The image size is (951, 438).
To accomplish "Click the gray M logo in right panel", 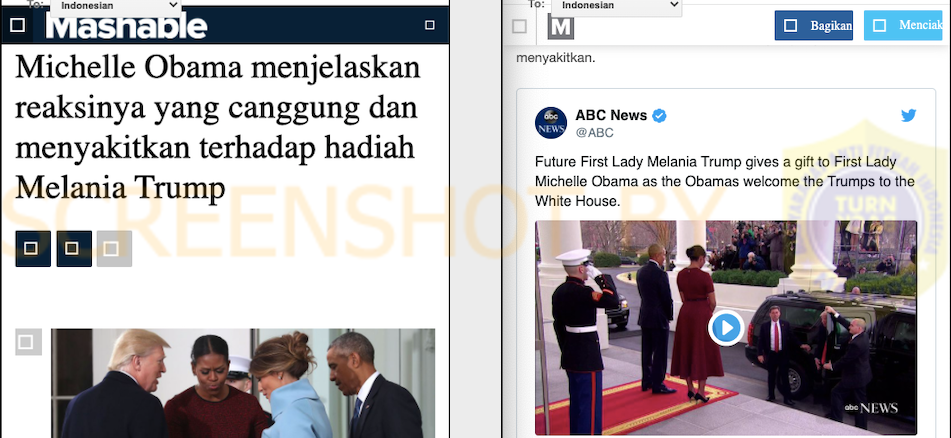I will [x=560, y=27].
